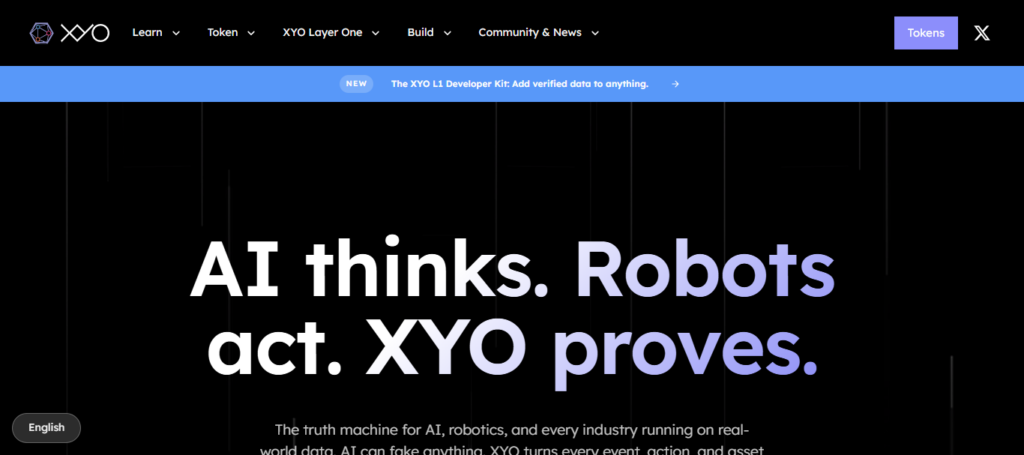Click the purple Tokens button
The height and width of the screenshot is (455, 1024).
925,33
